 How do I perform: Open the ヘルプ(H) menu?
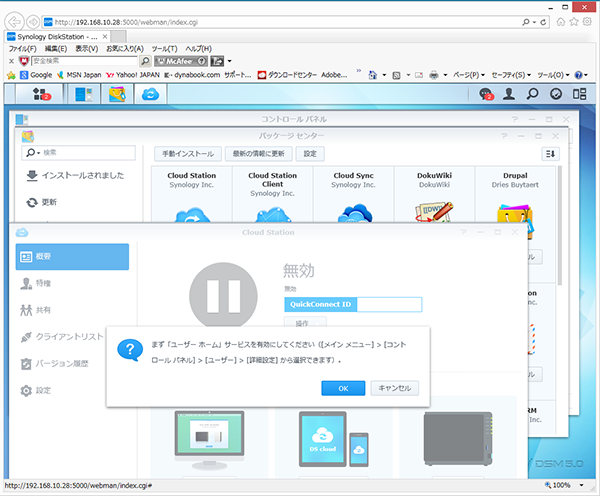[x=198, y=49]
